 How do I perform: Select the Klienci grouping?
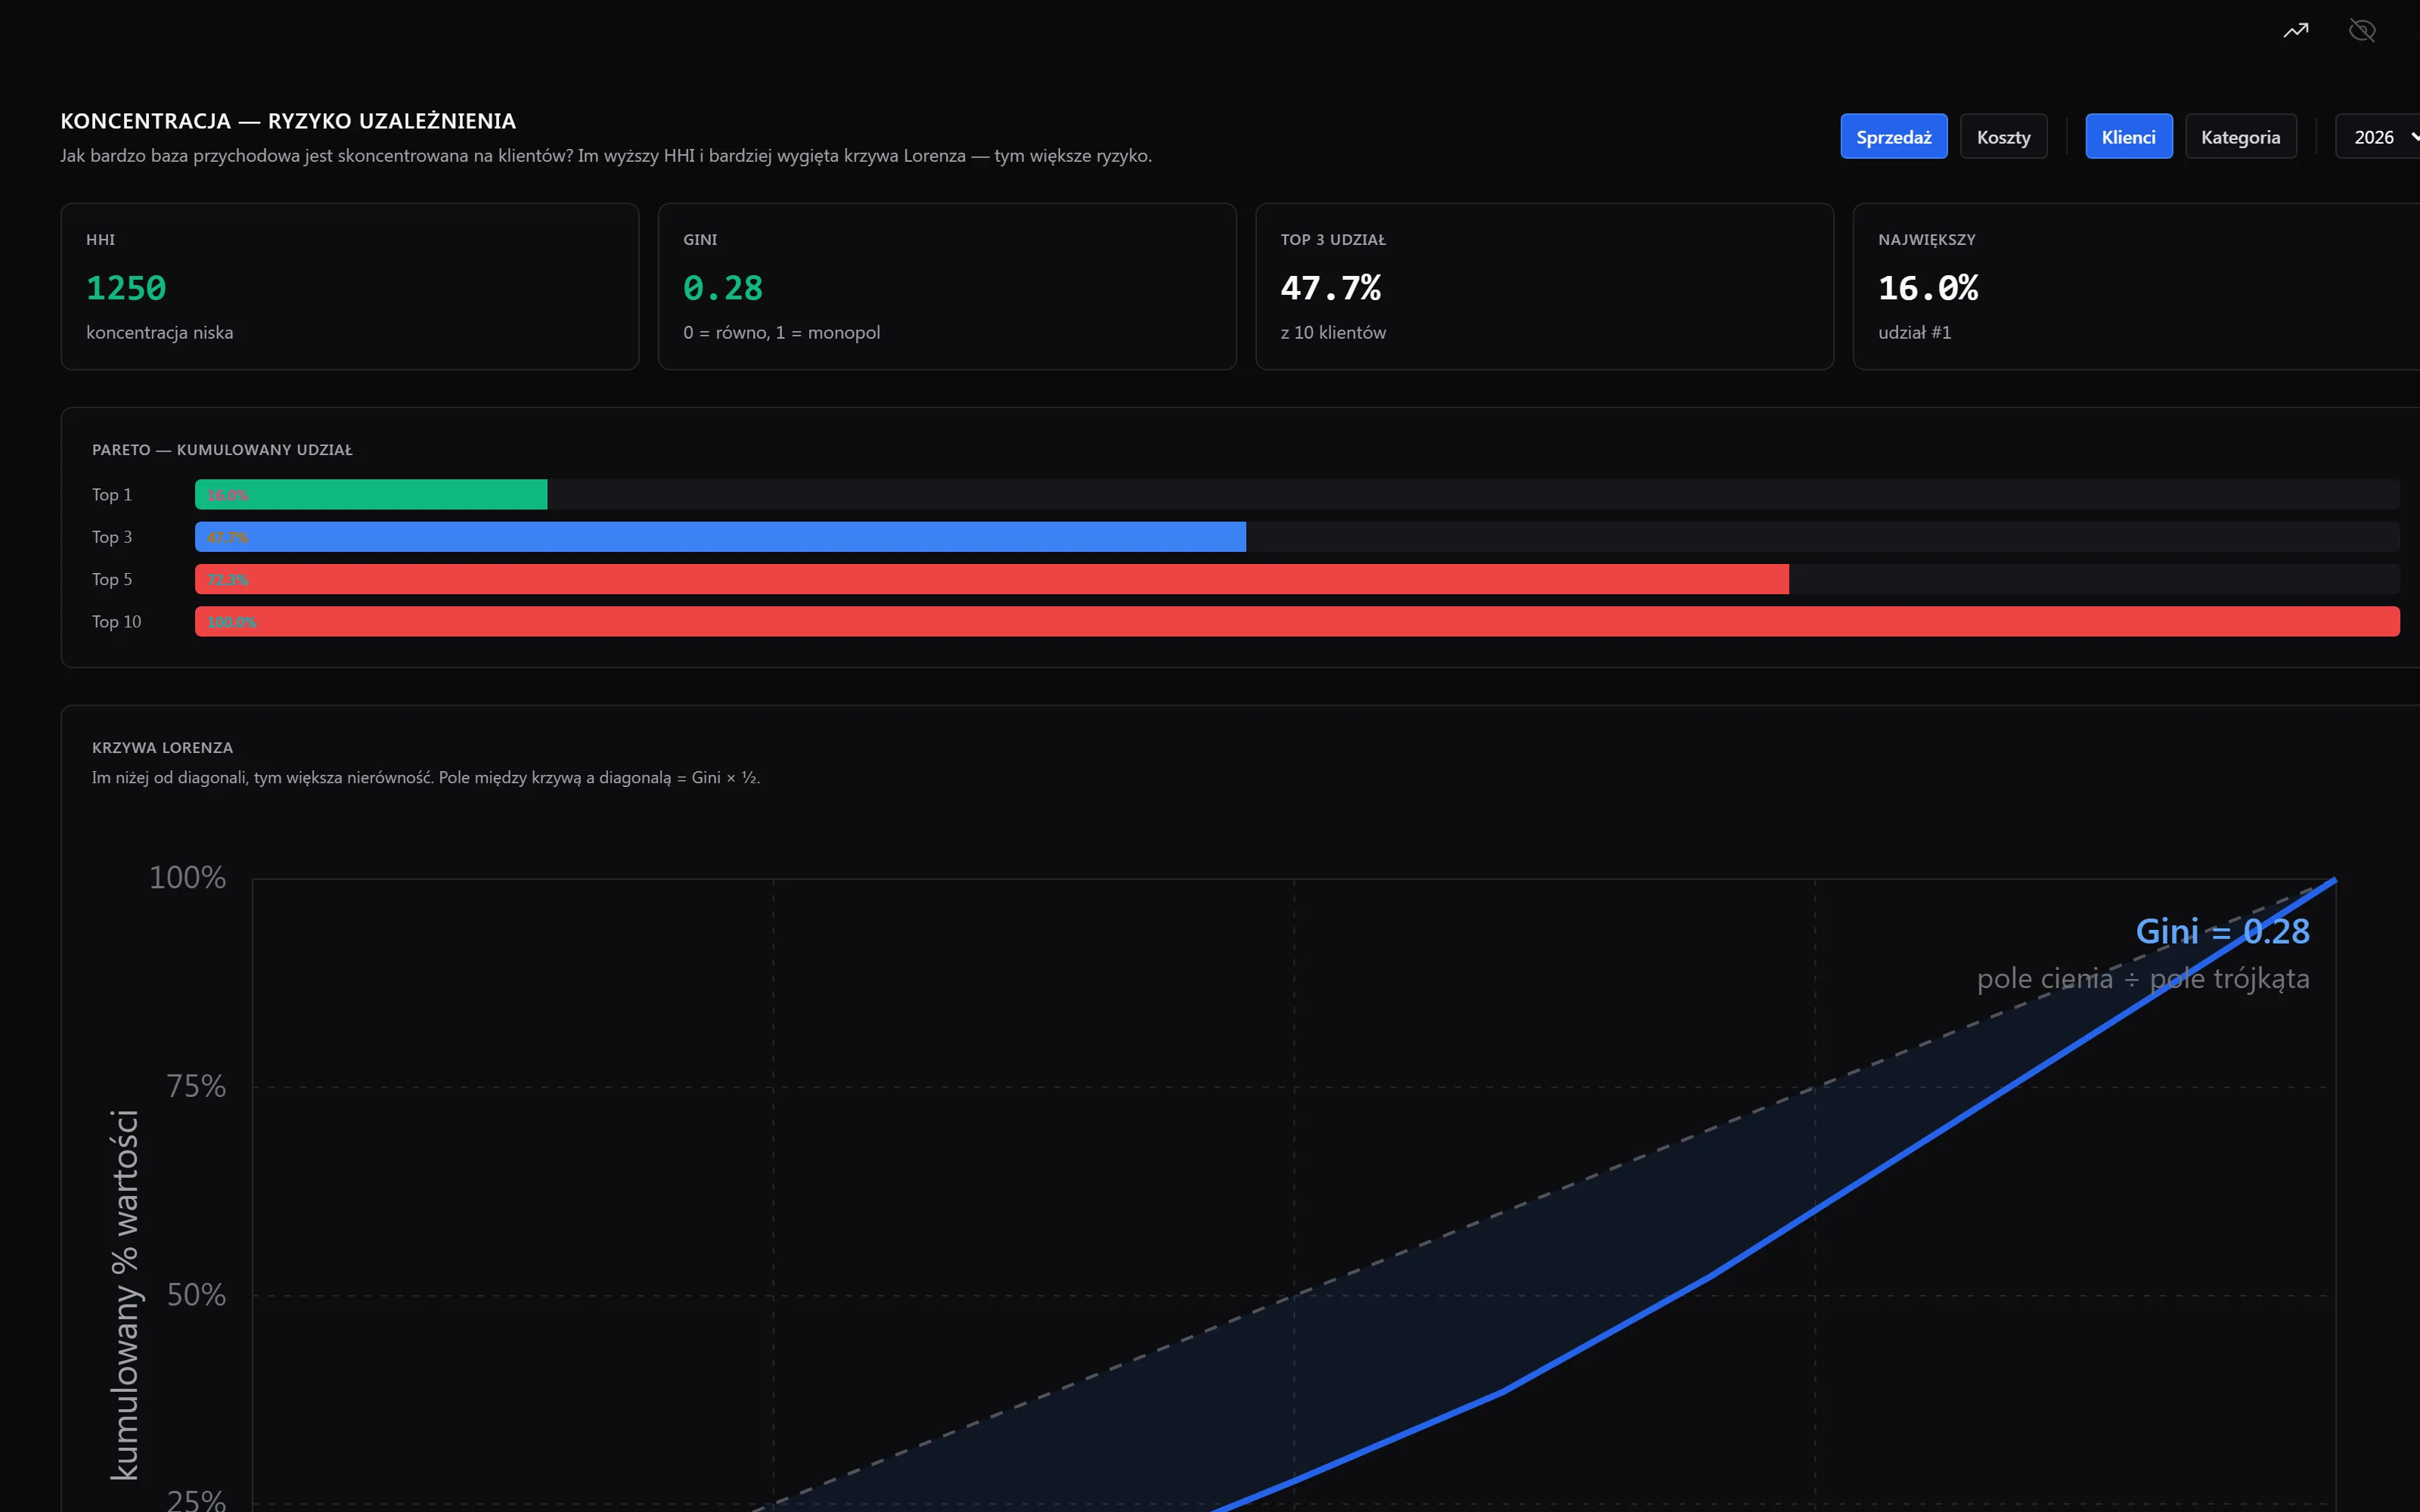pyautogui.click(x=2129, y=137)
